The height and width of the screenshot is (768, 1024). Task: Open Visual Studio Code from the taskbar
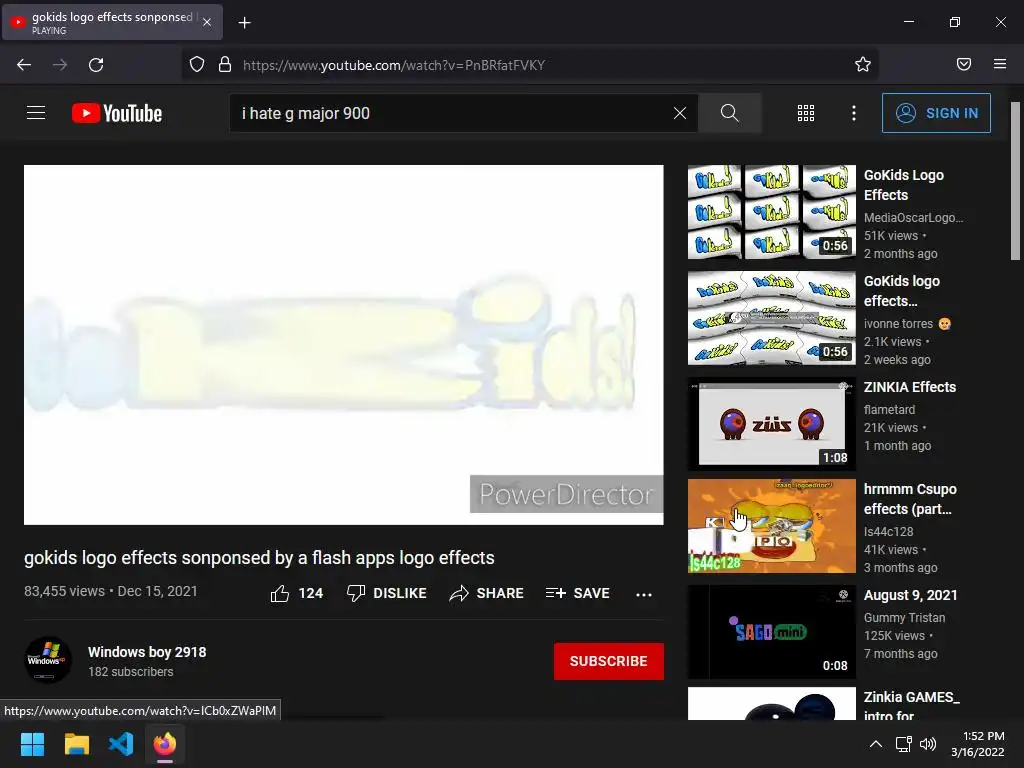121,744
